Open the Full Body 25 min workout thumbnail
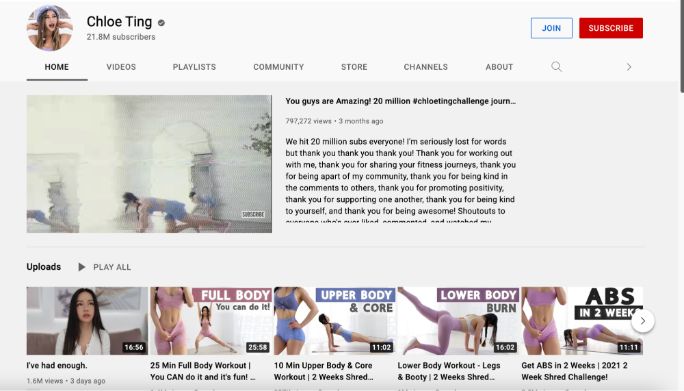The height and width of the screenshot is (391, 684). pyautogui.click(x=211, y=321)
